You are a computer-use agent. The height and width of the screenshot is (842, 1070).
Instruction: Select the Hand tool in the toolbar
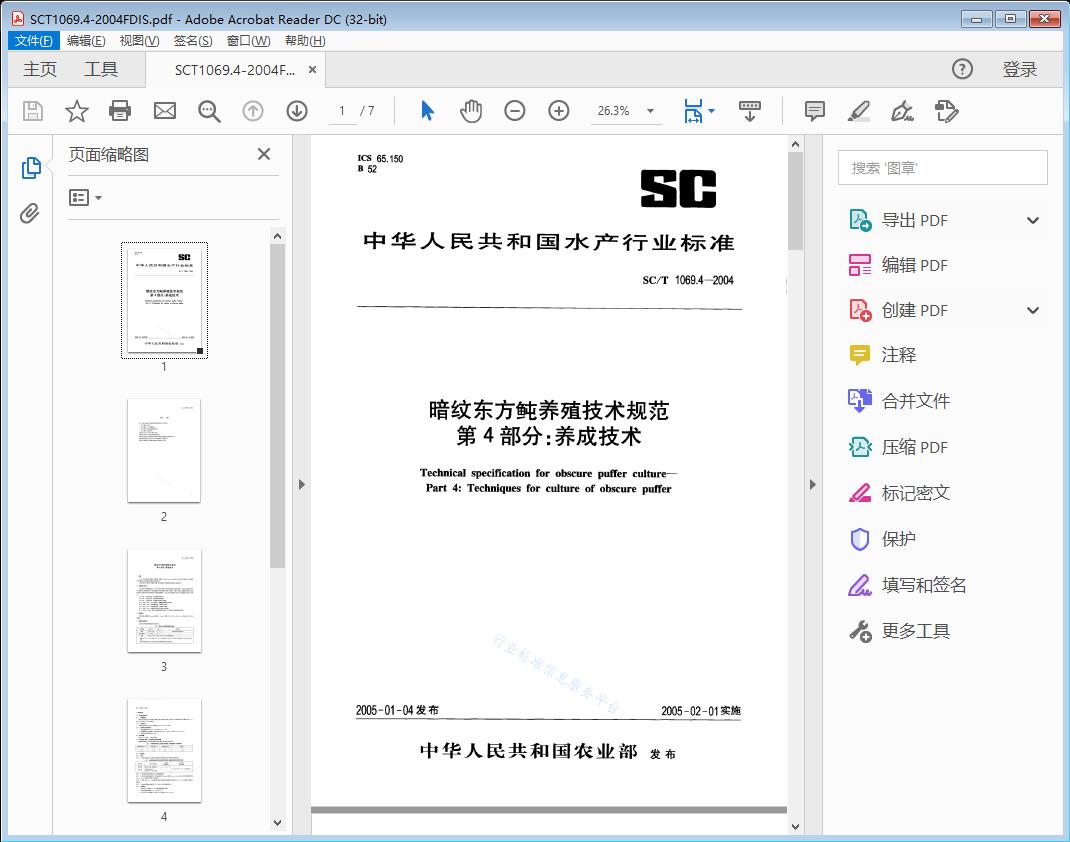tap(470, 111)
